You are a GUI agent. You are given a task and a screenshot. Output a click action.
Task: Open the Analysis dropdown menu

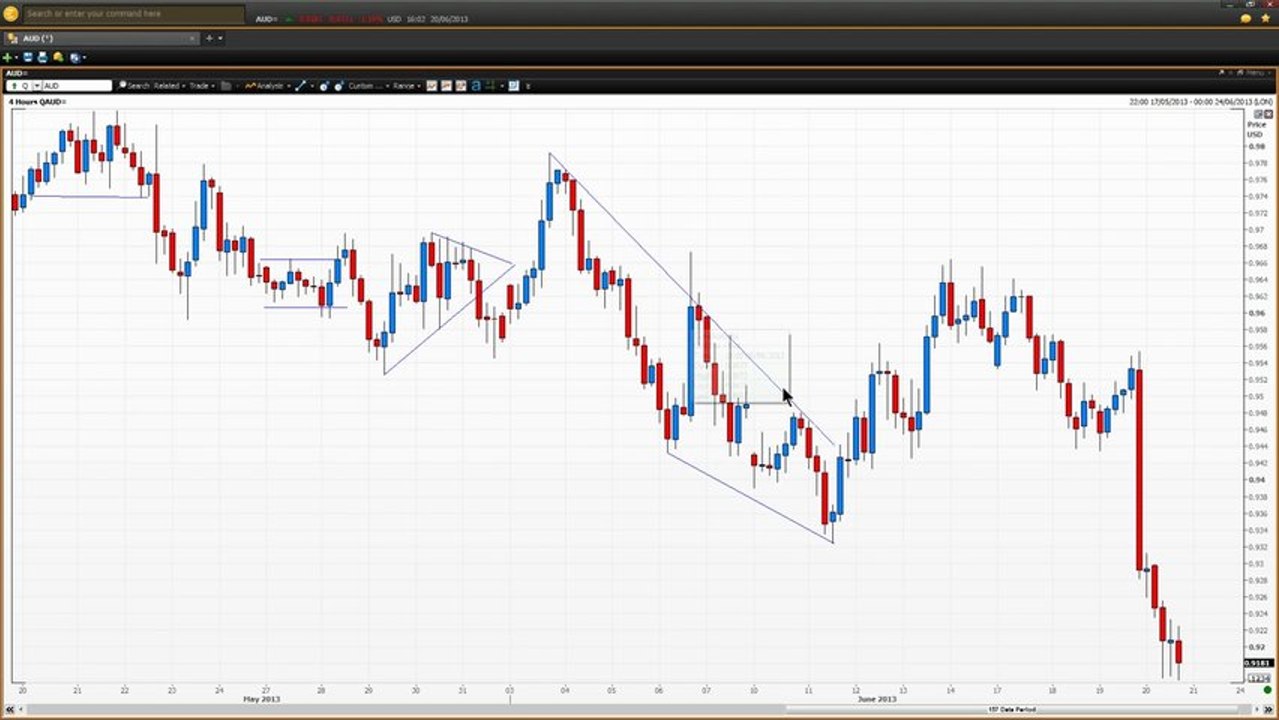[x=267, y=86]
